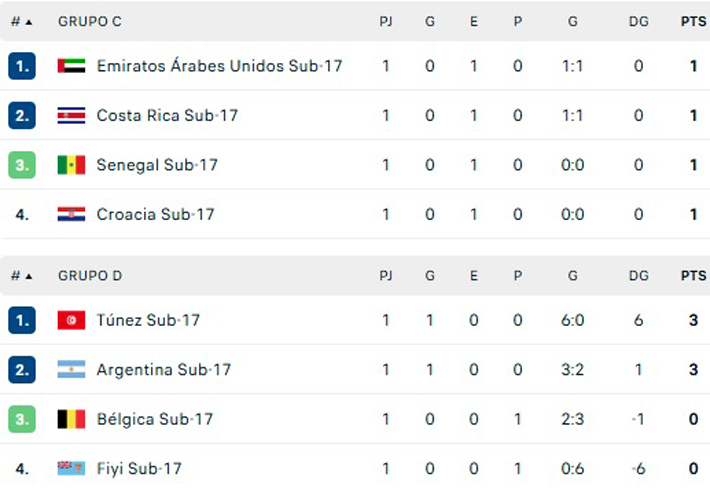The image size is (710, 492).
Task: Click green rank 3 badge beside Senegal
Action: click(x=22, y=165)
